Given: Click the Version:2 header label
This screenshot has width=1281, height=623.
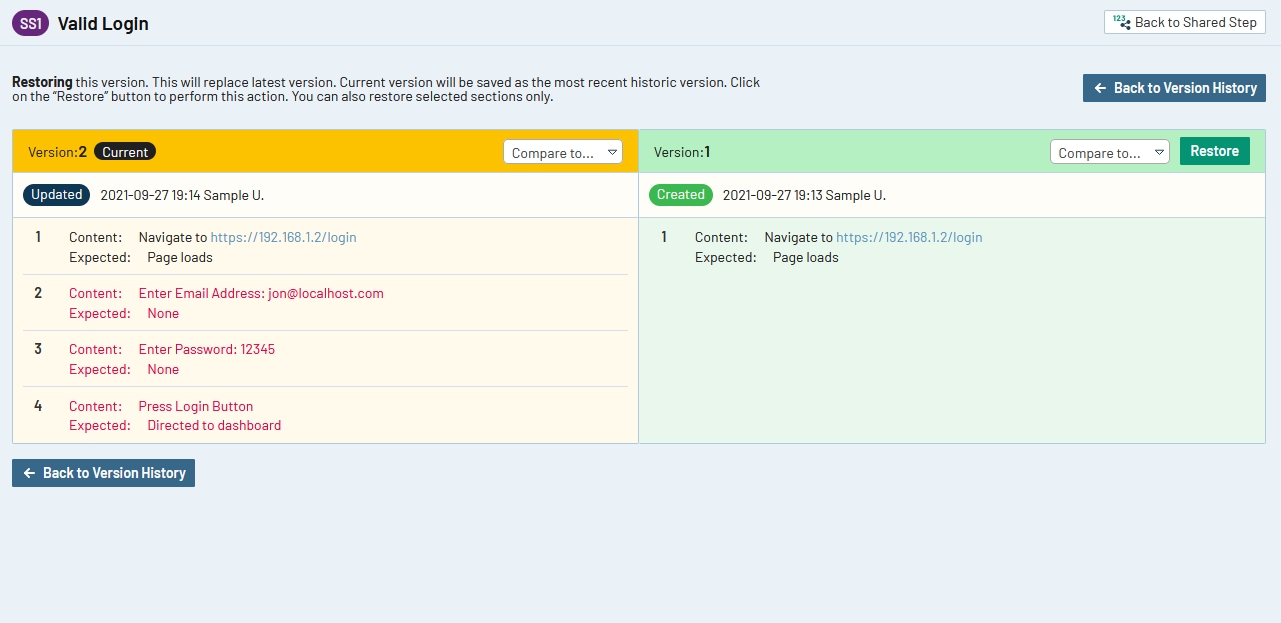Looking at the screenshot, I should pos(58,152).
